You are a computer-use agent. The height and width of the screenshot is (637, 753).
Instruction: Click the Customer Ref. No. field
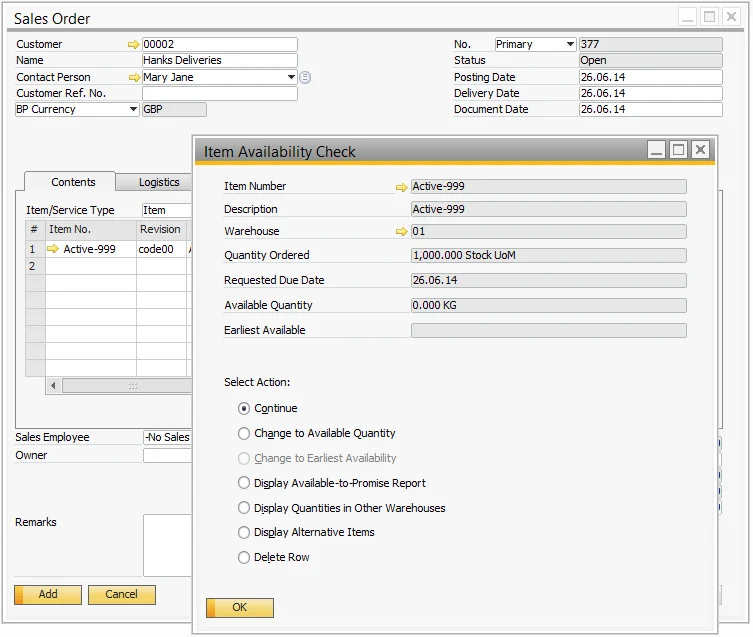click(x=220, y=93)
